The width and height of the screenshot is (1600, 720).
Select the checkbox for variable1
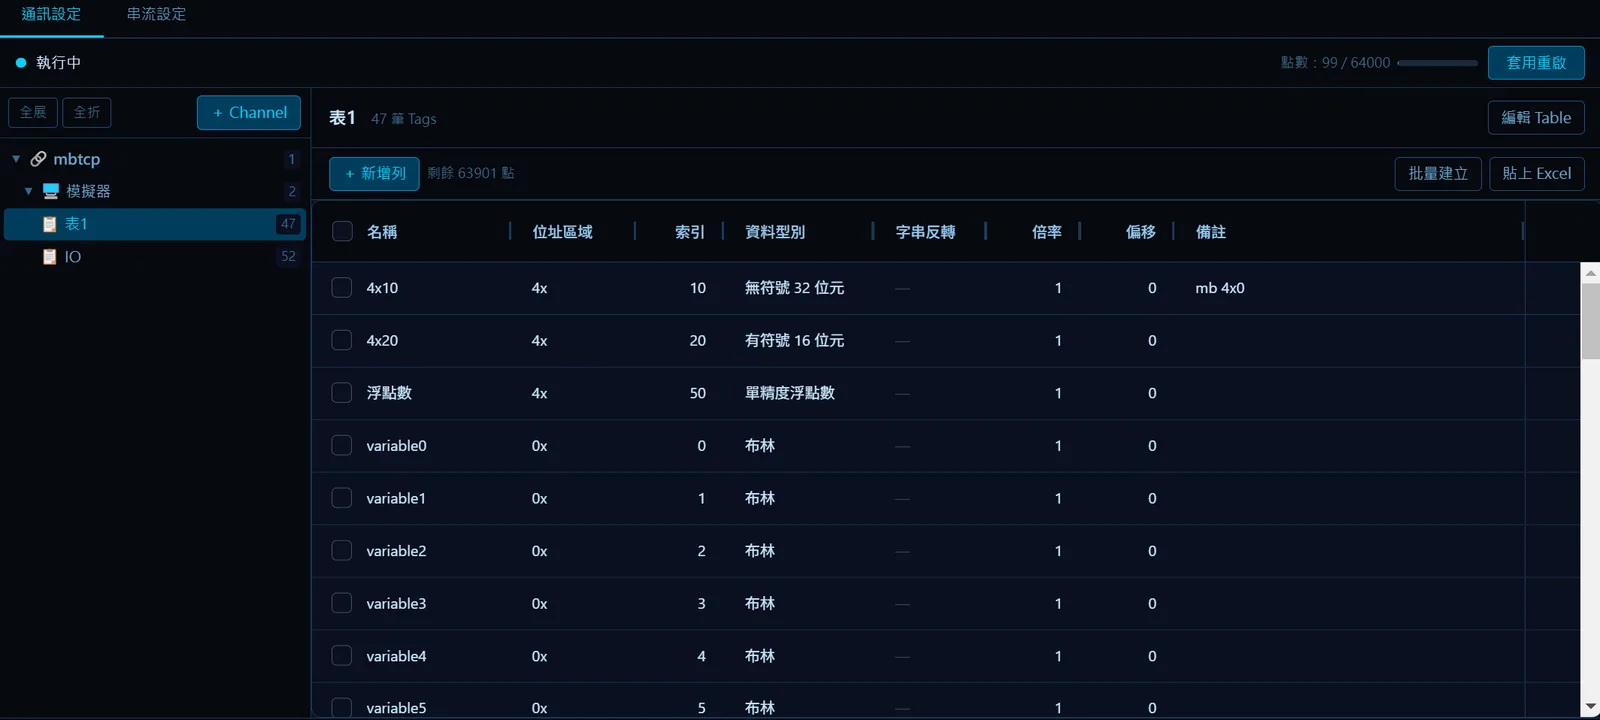pyautogui.click(x=342, y=498)
